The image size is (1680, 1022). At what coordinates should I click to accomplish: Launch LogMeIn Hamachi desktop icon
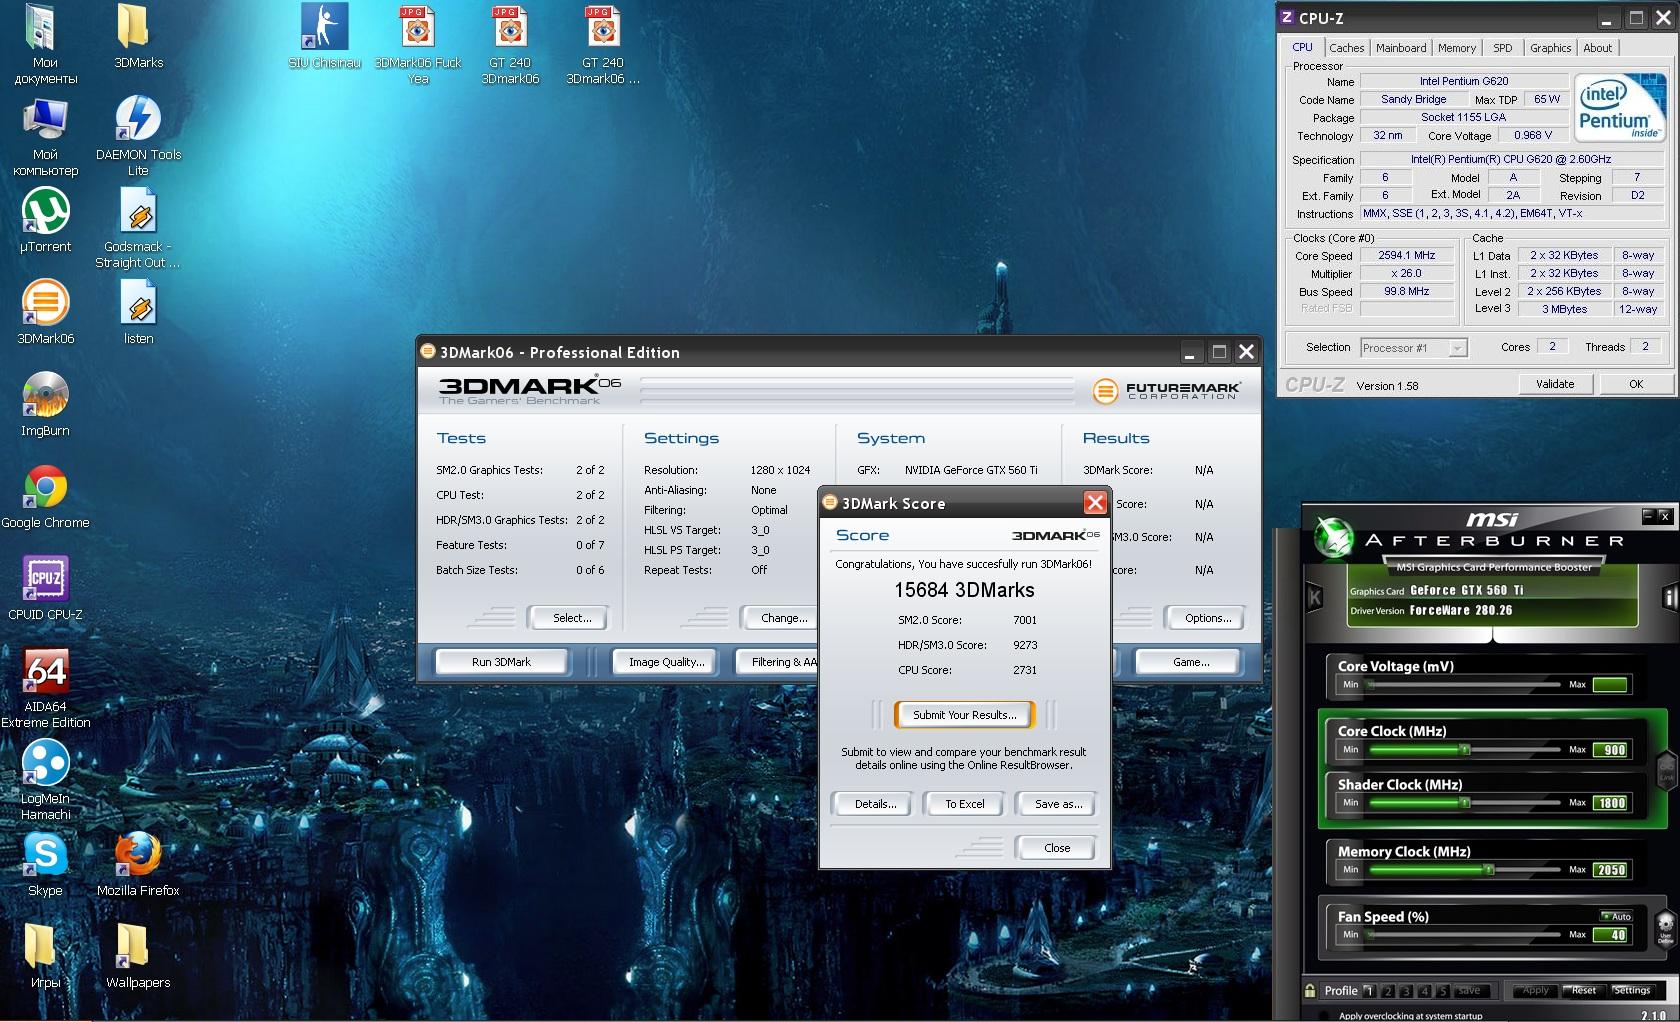pos(45,780)
